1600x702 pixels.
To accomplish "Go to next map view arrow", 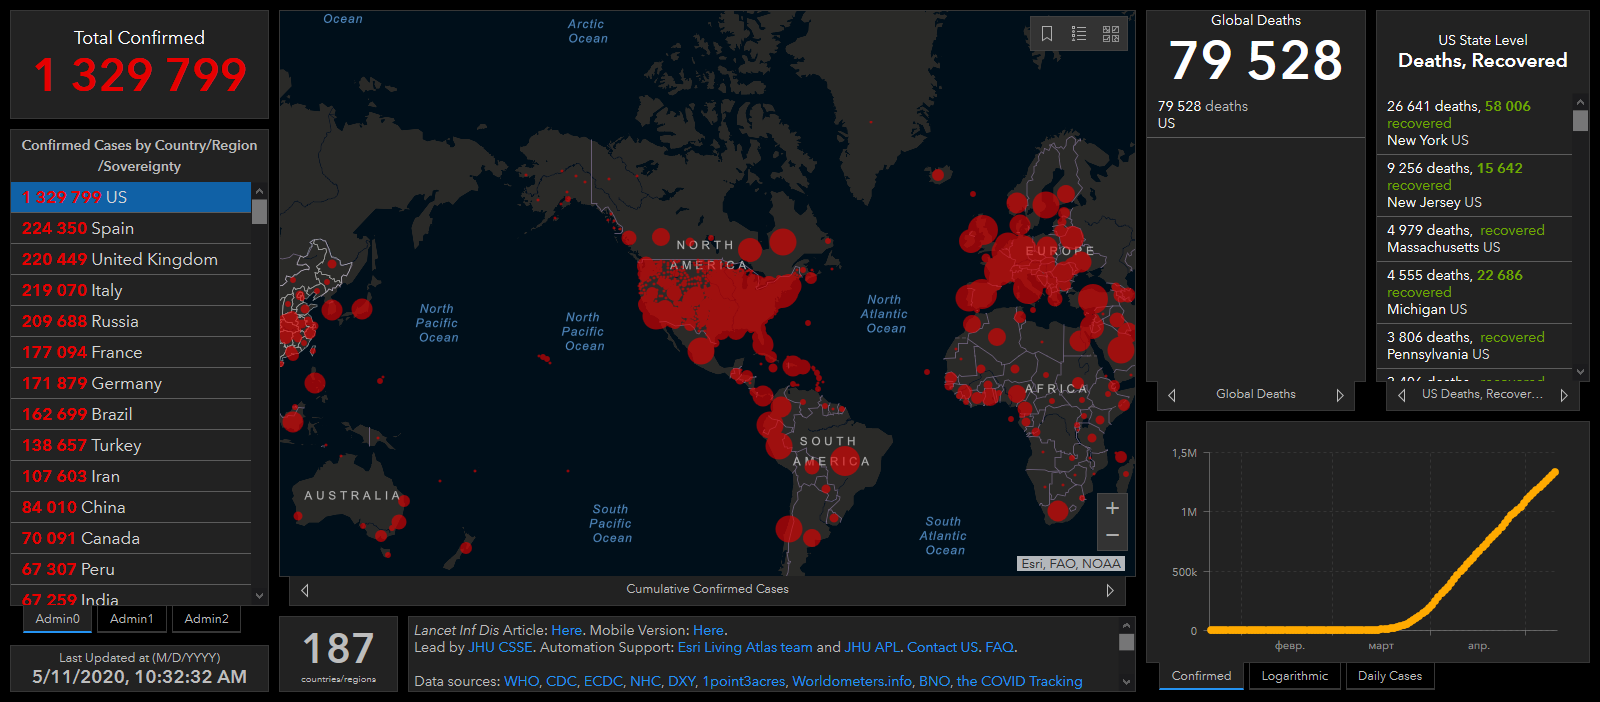I will (1109, 590).
